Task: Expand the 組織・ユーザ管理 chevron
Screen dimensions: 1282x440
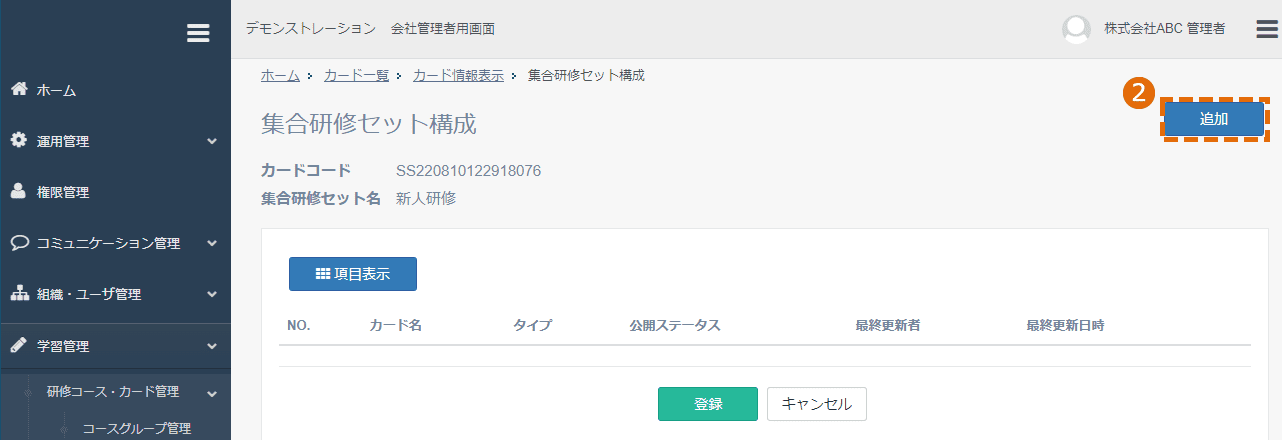Action: pyautogui.click(x=212, y=294)
